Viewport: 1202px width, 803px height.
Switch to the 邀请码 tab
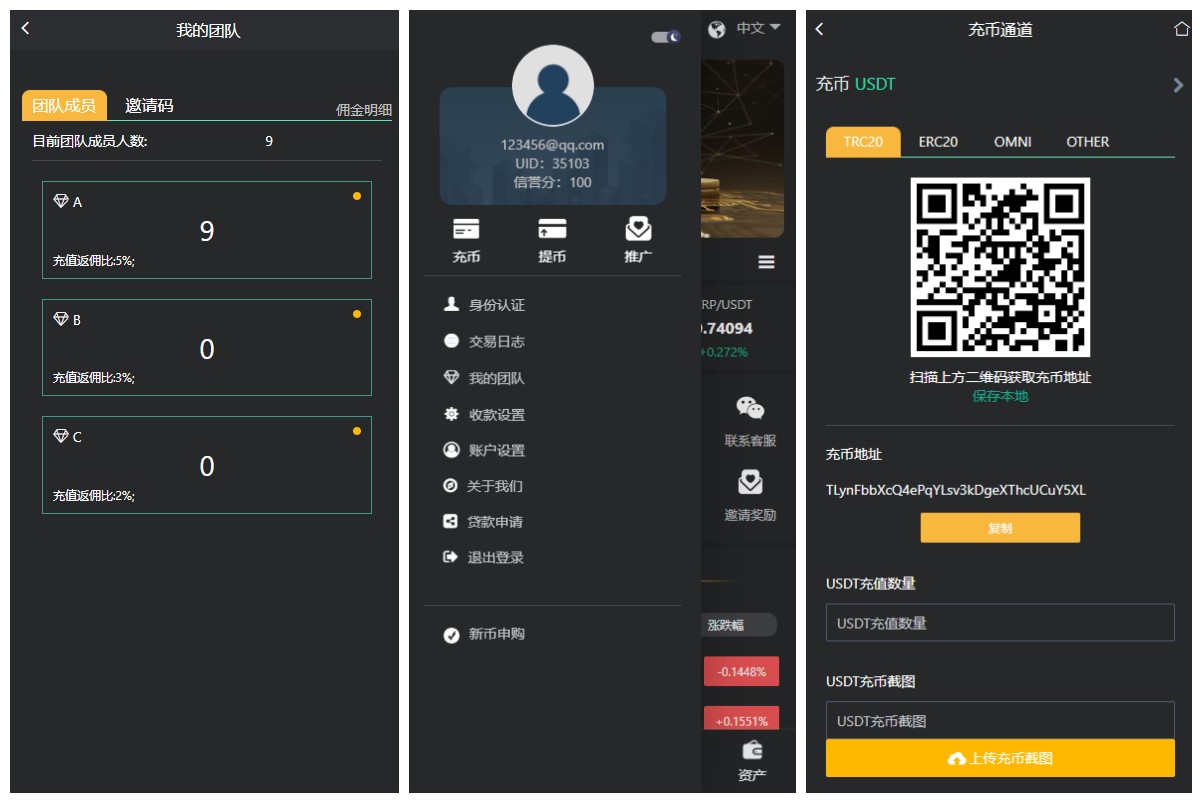[x=149, y=106]
